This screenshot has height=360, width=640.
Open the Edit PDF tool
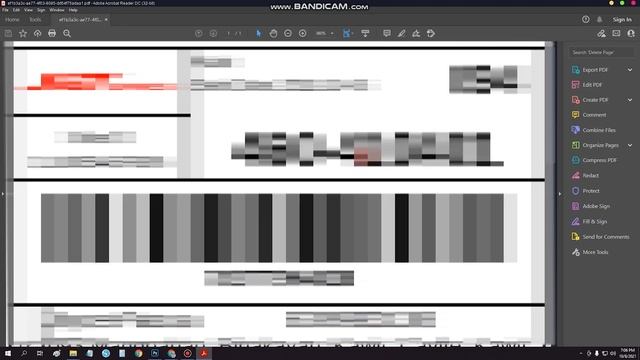592,85
